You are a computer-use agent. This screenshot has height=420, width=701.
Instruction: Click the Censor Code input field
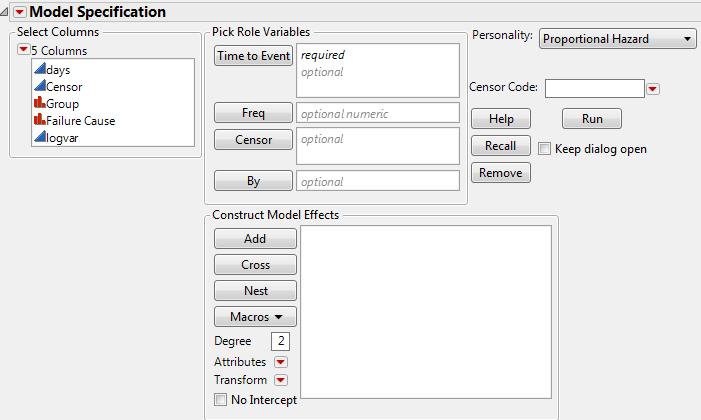coord(594,88)
